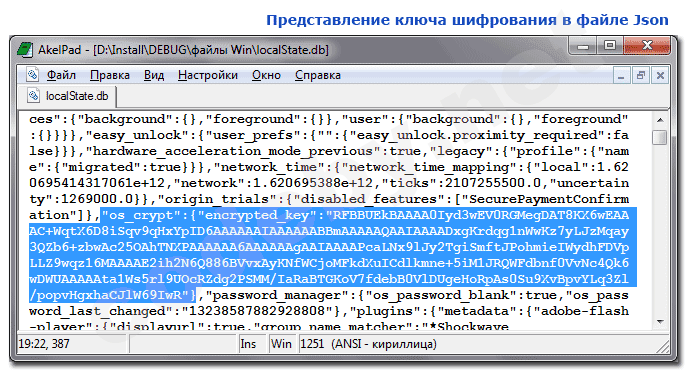Image resolution: width=688 pixels, height=373 pixels.
Task: Restore down the inner document window
Action: [x=641, y=75]
